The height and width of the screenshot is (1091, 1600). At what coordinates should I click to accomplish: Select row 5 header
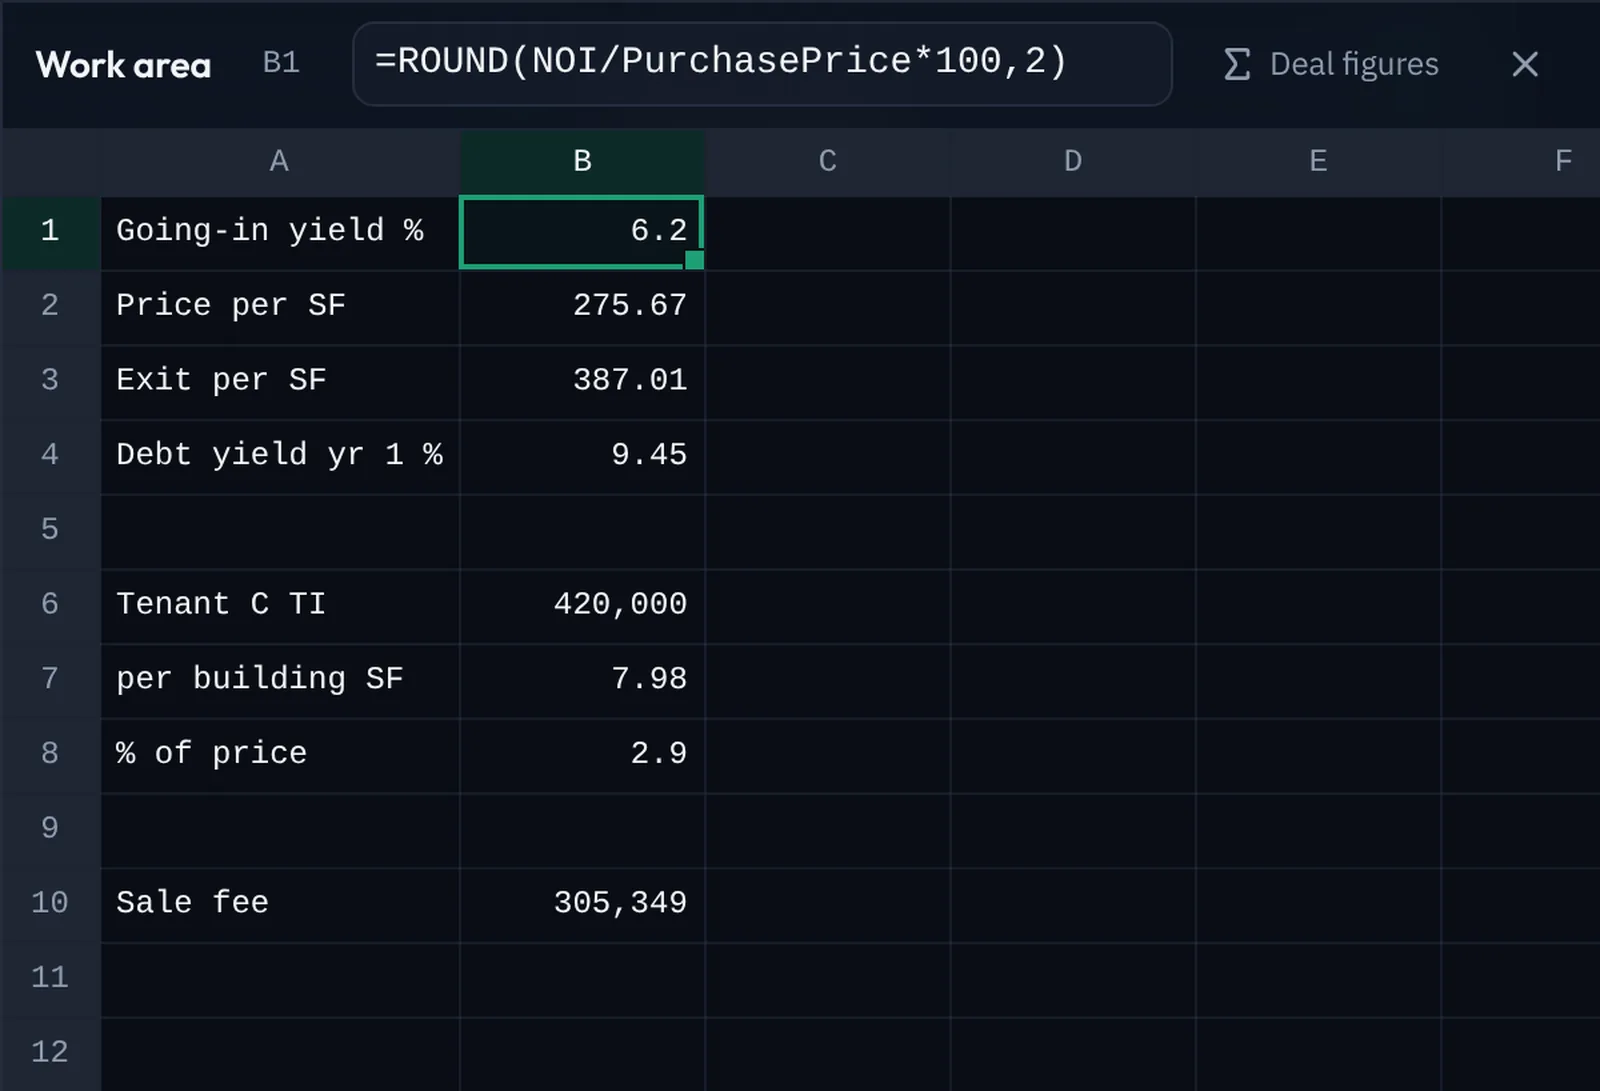click(x=50, y=530)
